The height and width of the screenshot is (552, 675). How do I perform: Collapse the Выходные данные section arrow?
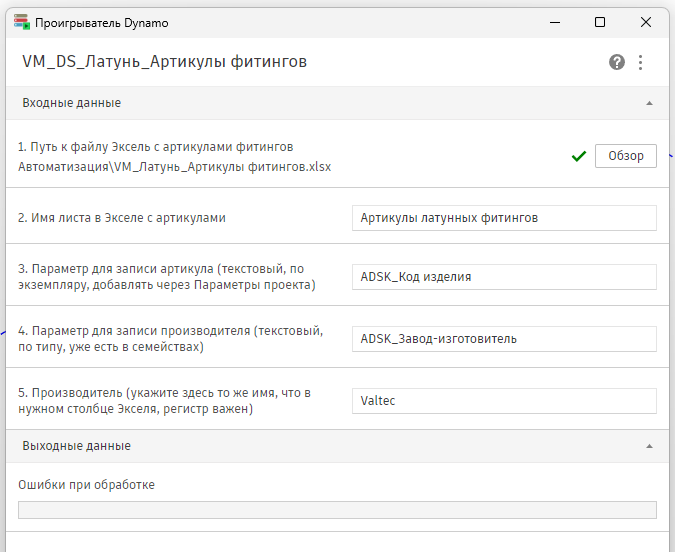(x=649, y=446)
